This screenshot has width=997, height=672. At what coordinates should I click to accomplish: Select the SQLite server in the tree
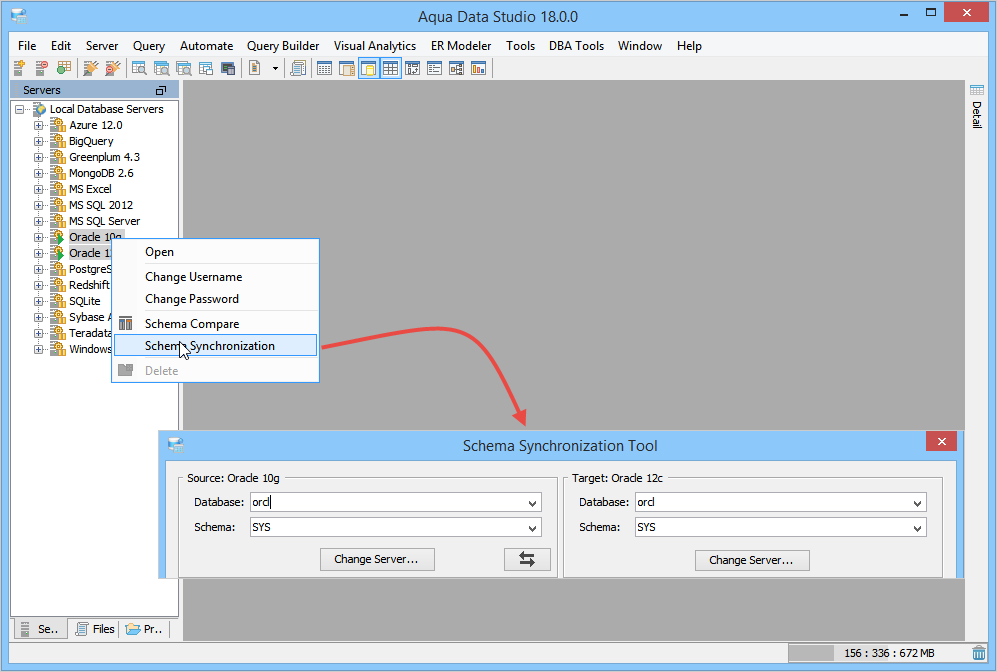85,301
